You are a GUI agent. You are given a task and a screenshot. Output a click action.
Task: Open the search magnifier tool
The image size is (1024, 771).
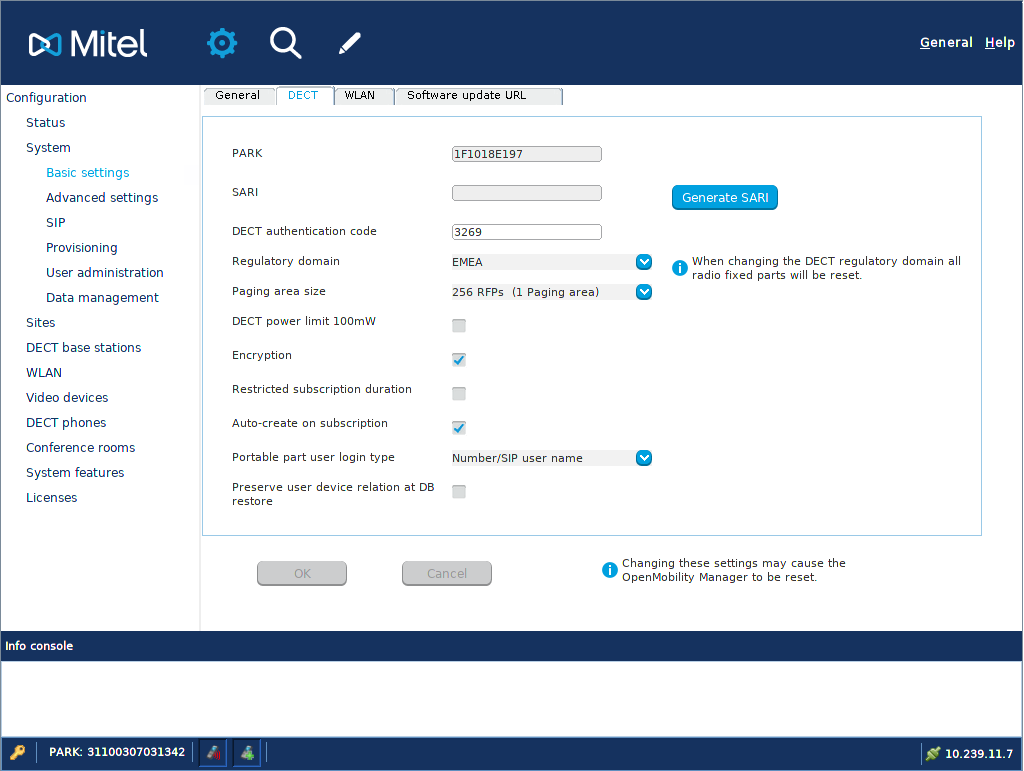pyautogui.click(x=285, y=43)
